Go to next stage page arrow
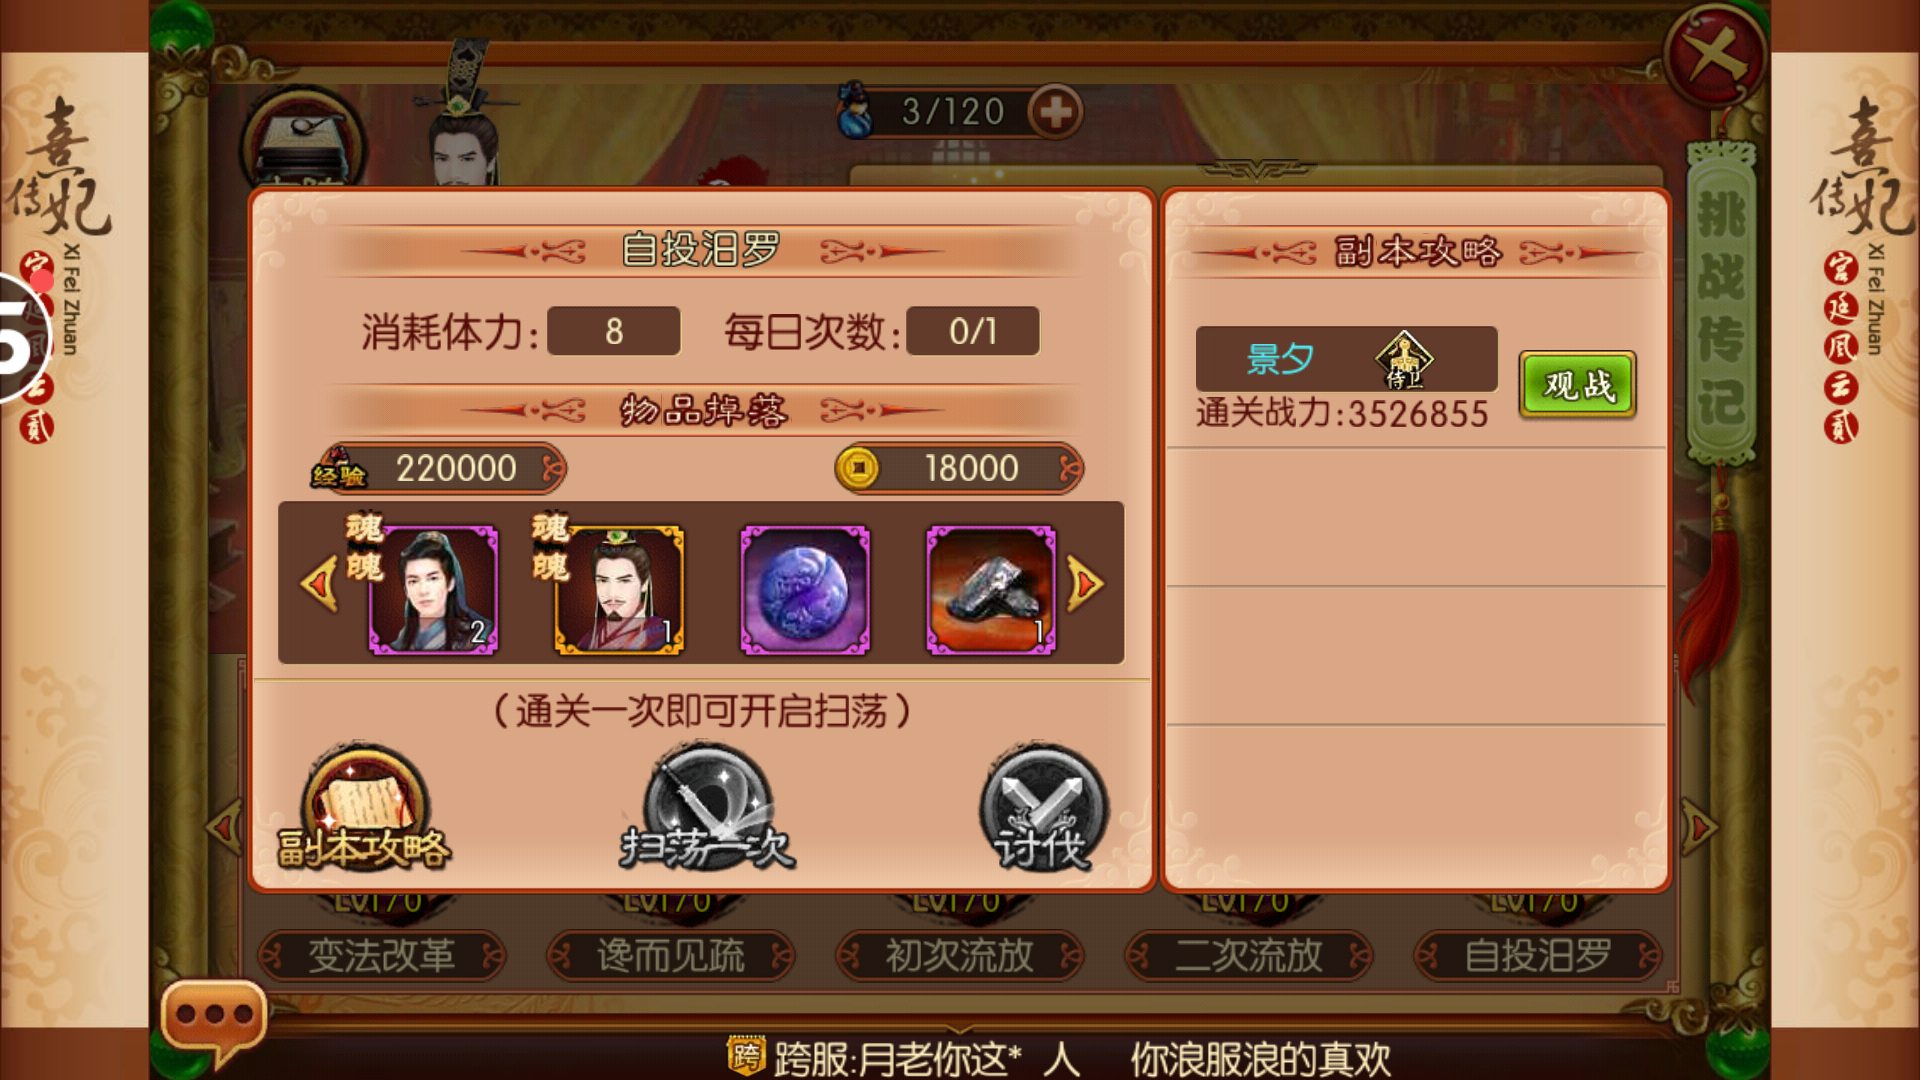Image resolution: width=1920 pixels, height=1080 pixels. point(1699,827)
